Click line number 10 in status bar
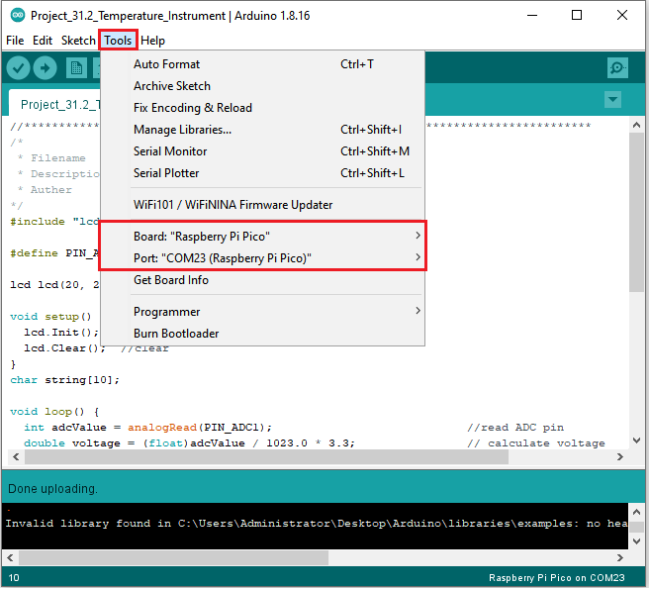The width and height of the screenshot is (650, 589). (14, 578)
